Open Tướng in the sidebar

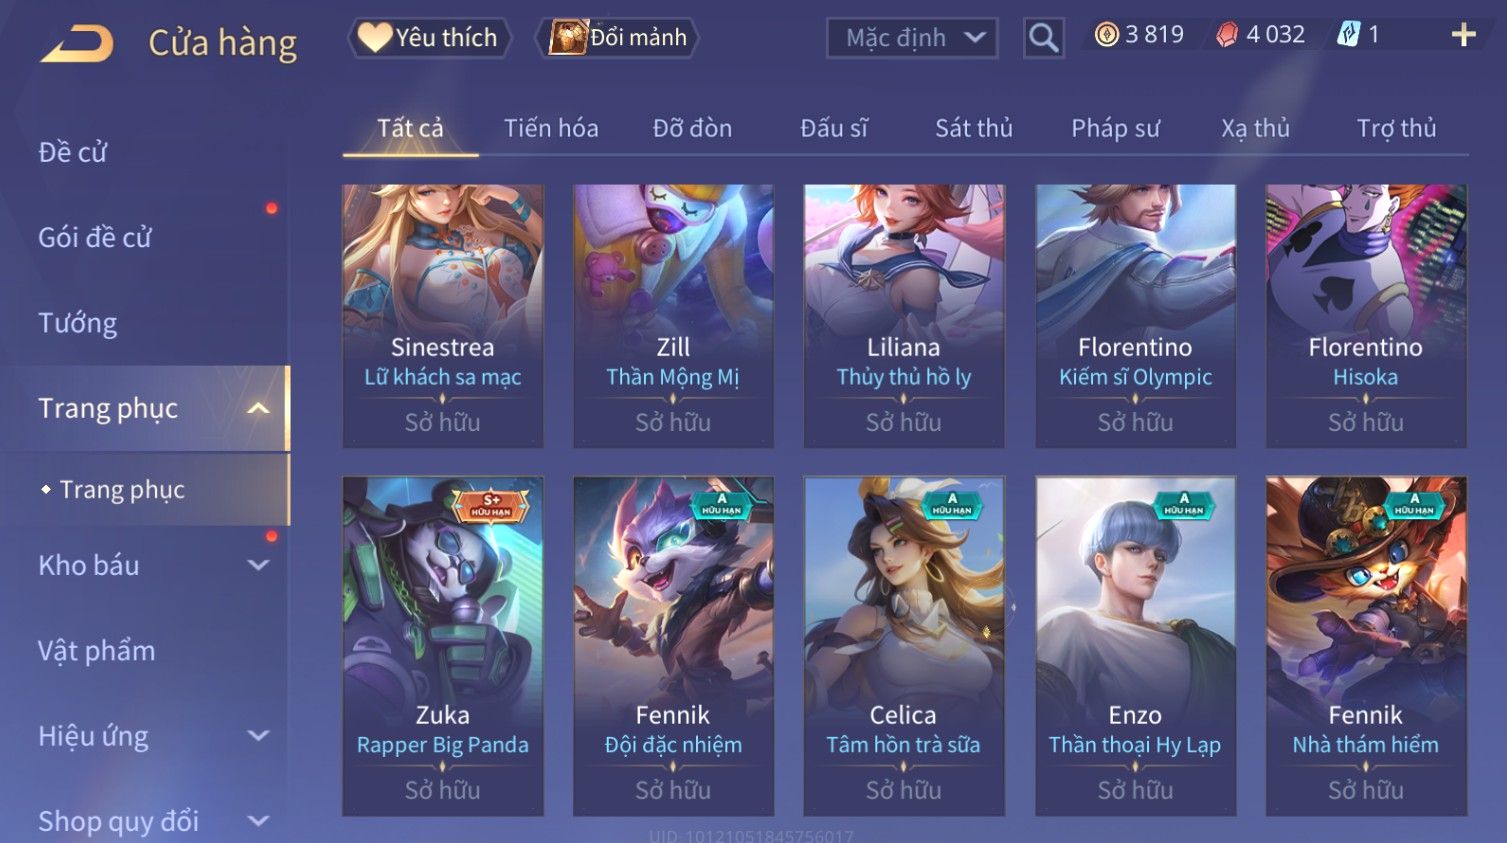click(x=78, y=323)
